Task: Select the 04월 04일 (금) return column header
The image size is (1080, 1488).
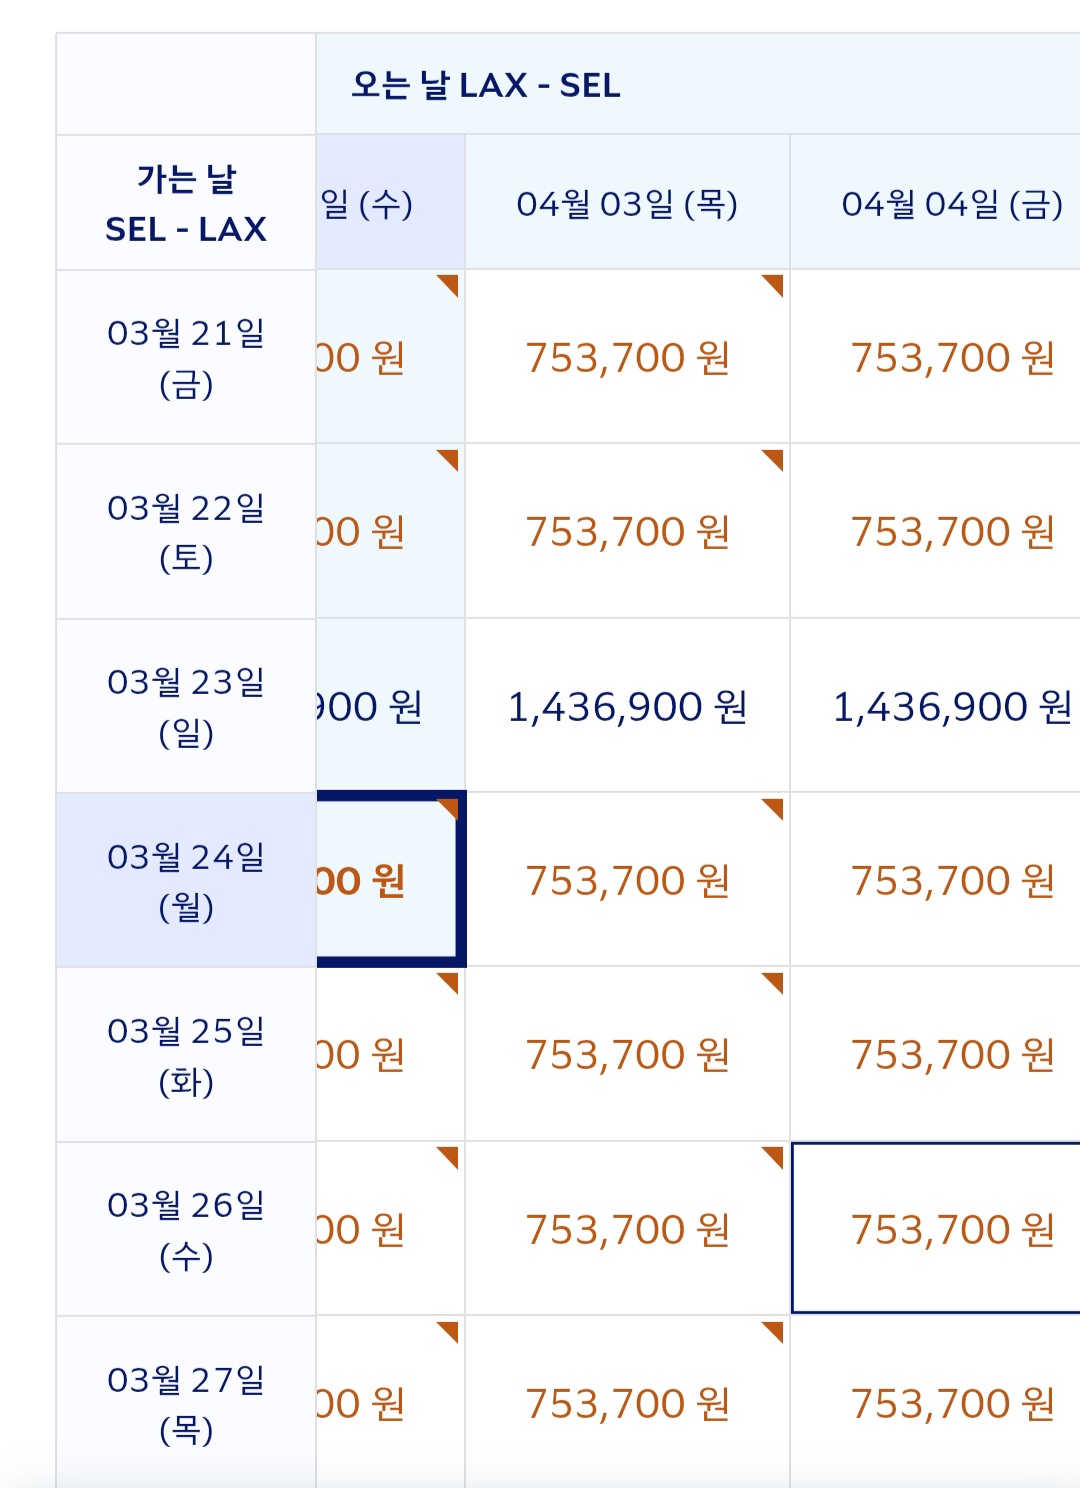Action: [x=951, y=204]
